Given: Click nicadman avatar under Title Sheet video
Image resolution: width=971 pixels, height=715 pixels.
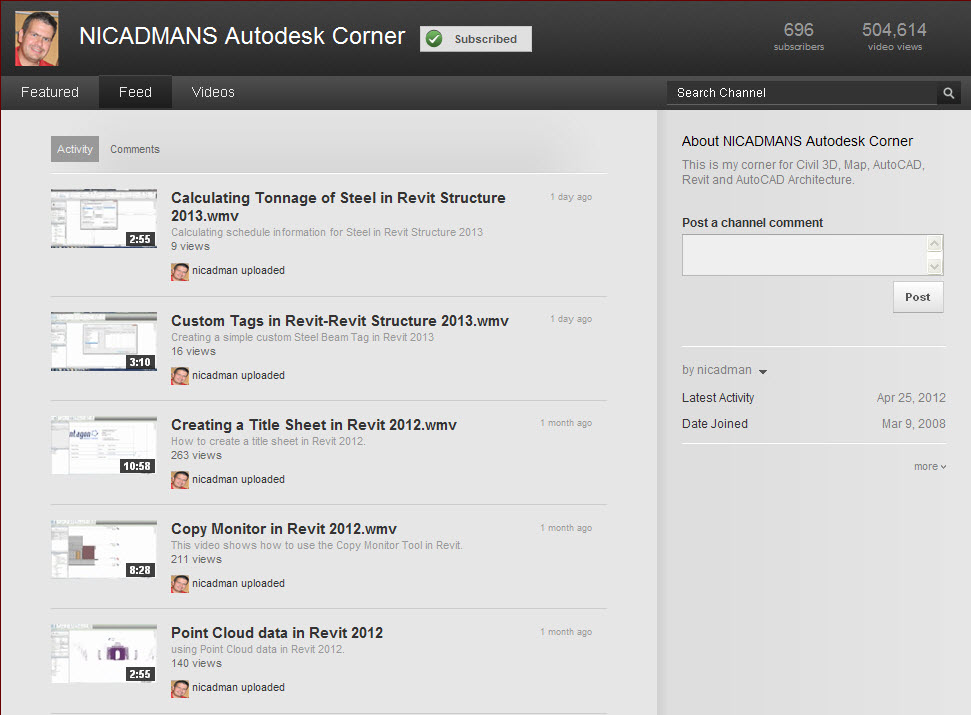Looking at the screenshot, I should coord(180,480).
